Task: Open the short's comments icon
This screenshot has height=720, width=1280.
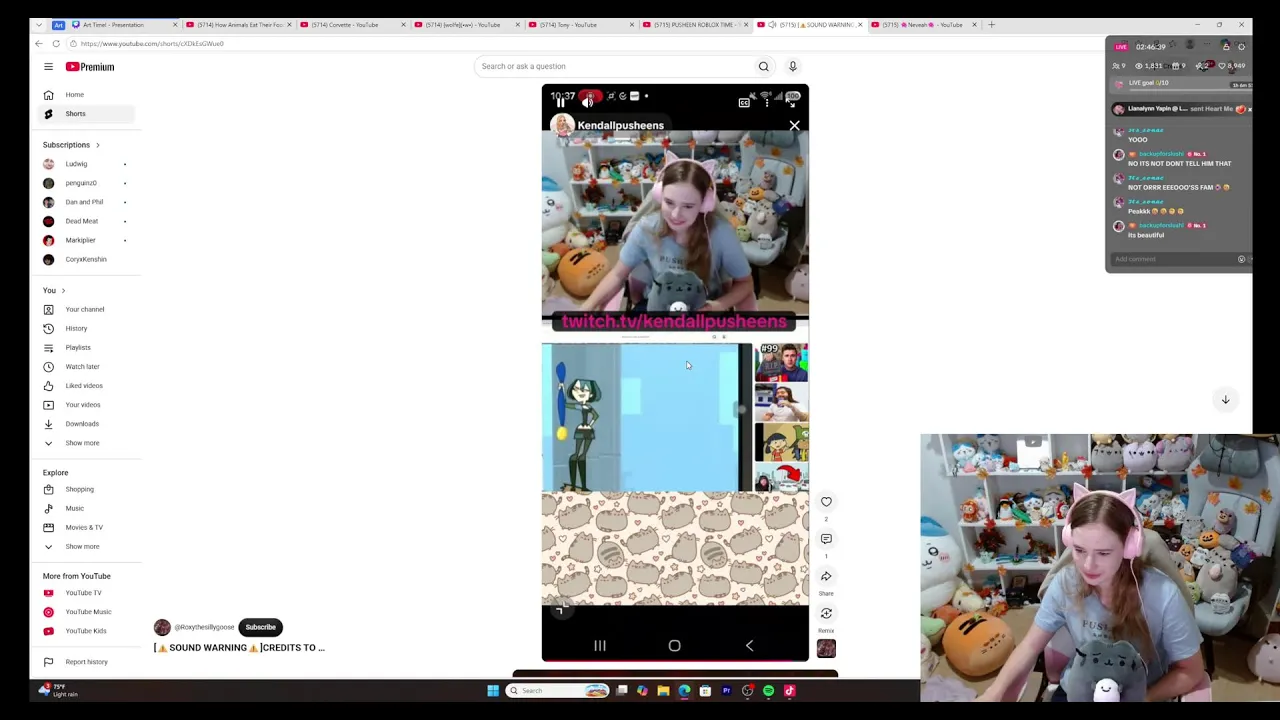Action: pos(826,539)
